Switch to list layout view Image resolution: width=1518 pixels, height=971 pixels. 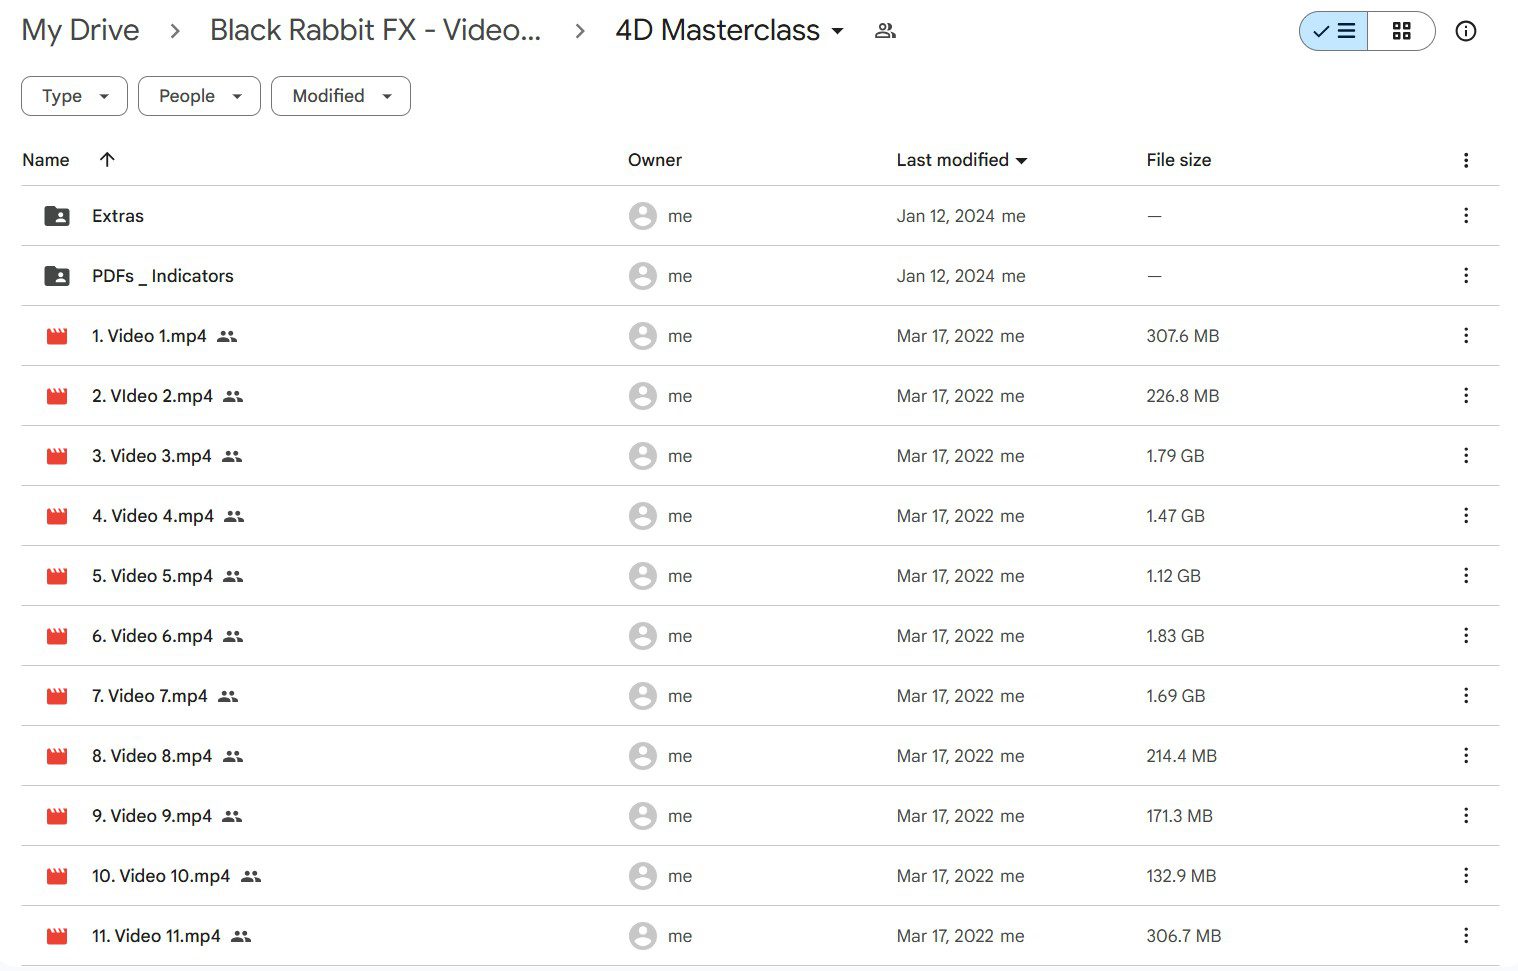point(1334,31)
